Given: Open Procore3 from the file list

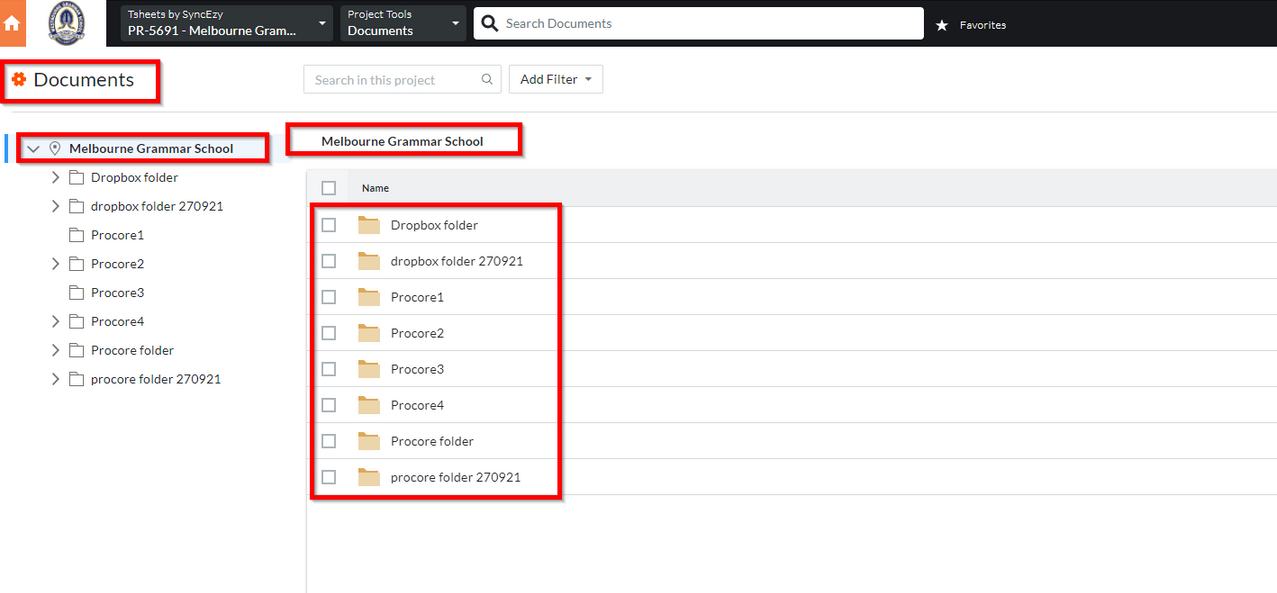Looking at the screenshot, I should coord(417,369).
